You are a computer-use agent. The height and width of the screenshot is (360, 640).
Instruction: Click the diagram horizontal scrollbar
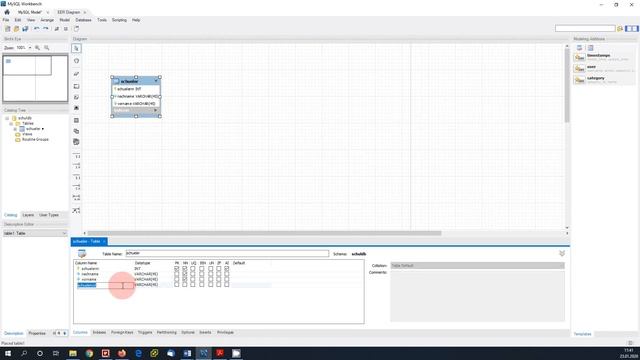pos(264,233)
